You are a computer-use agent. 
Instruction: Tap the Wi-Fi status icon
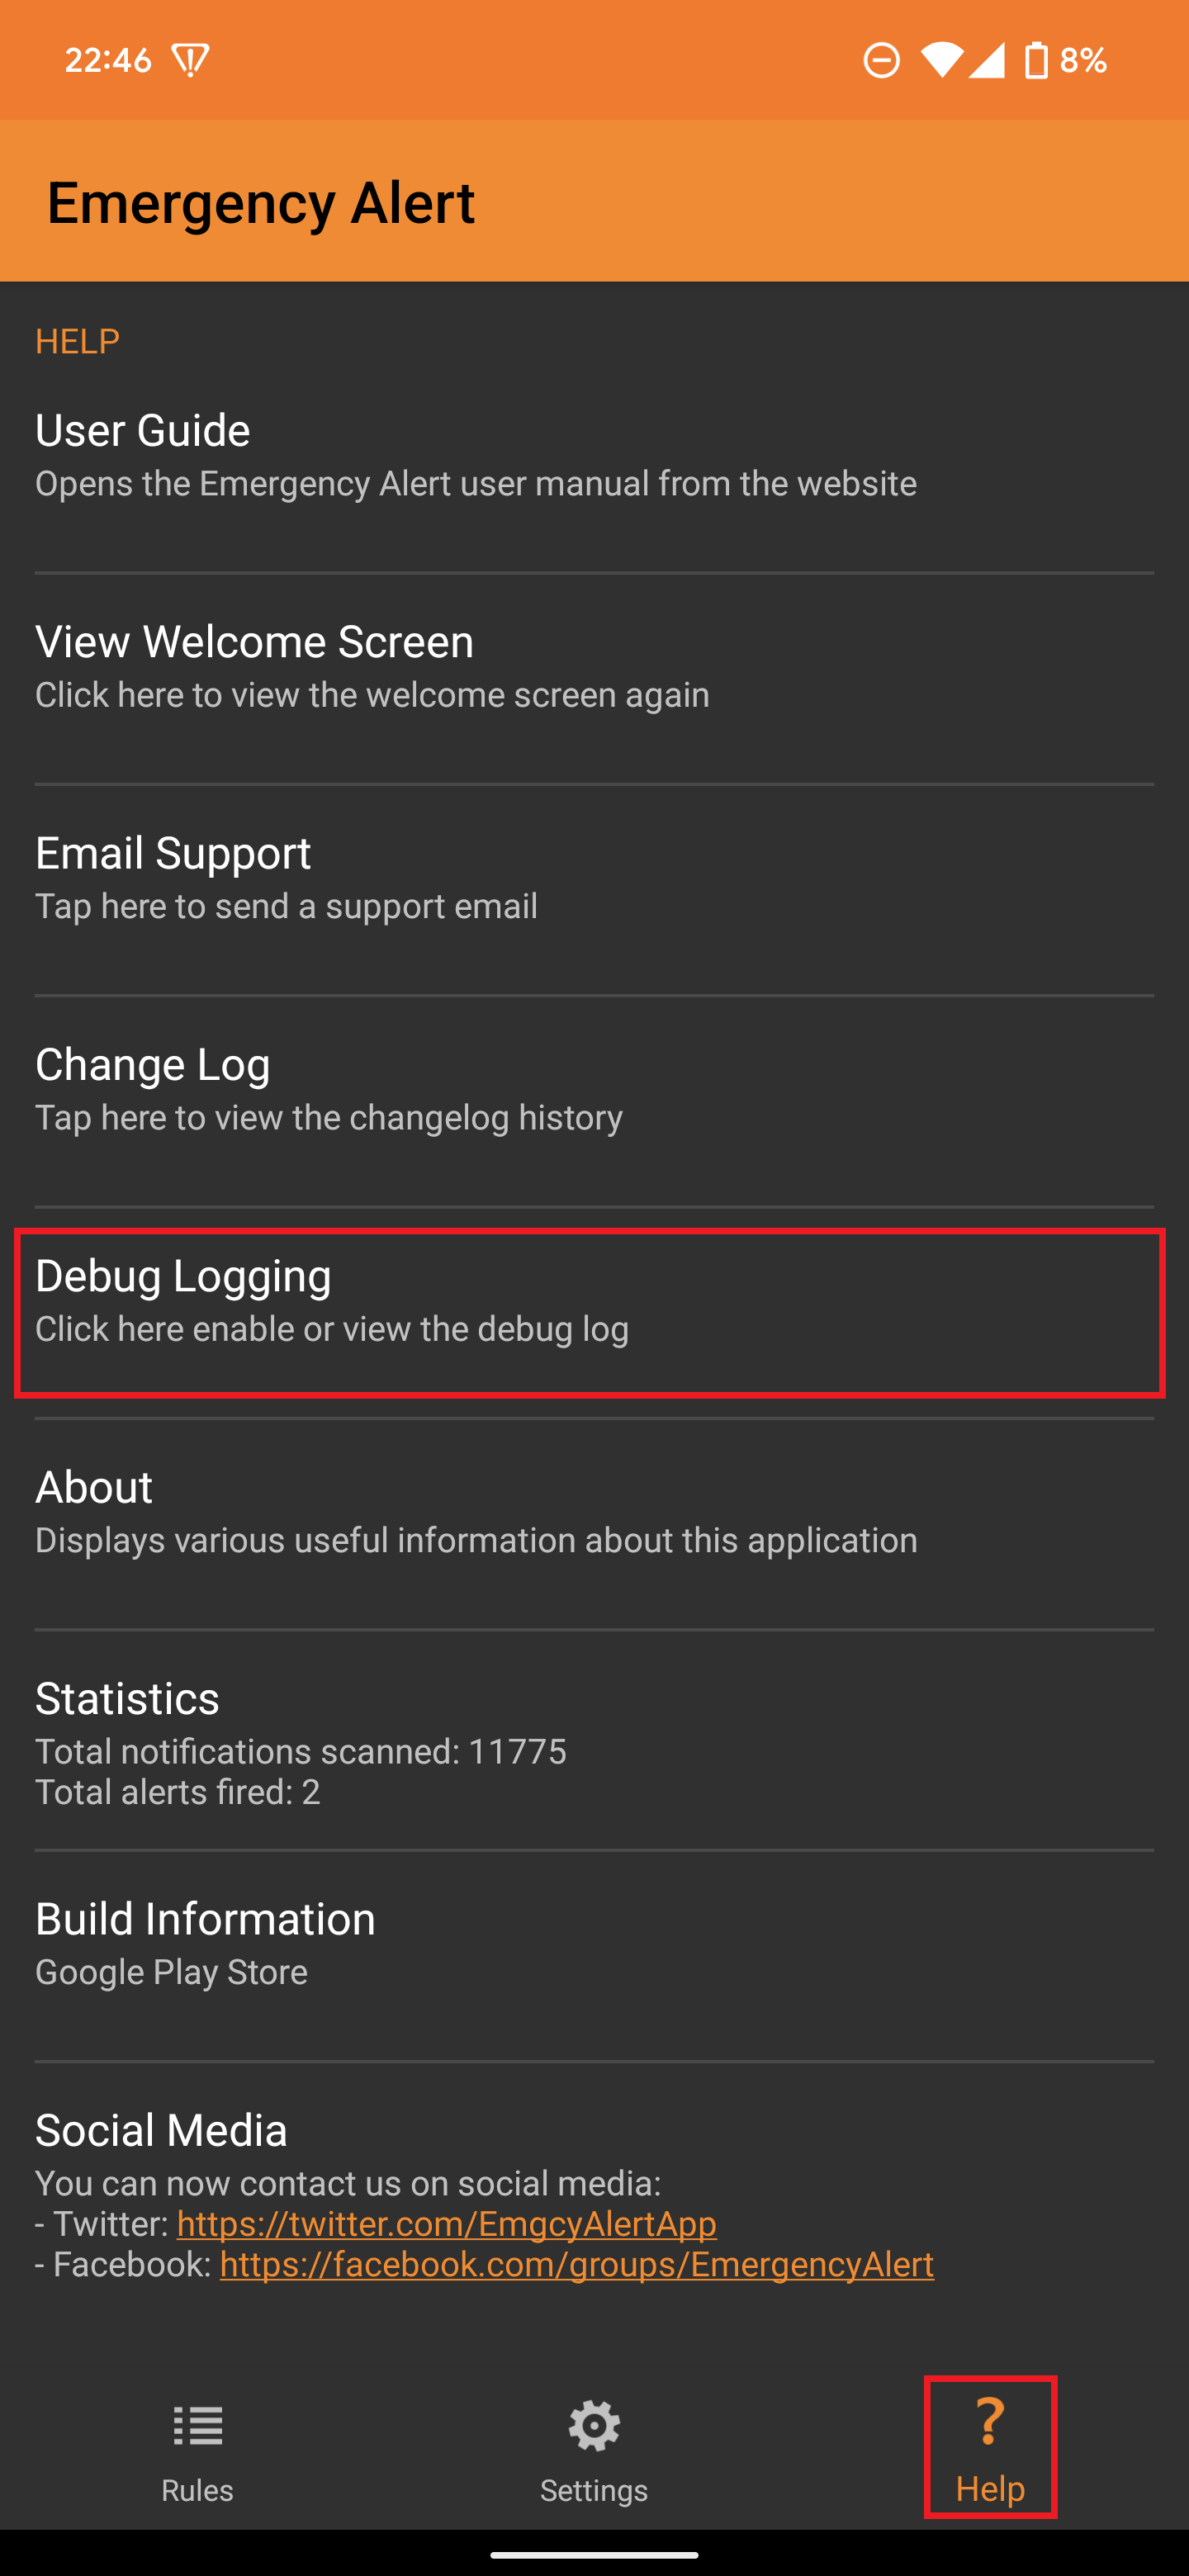[941, 60]
